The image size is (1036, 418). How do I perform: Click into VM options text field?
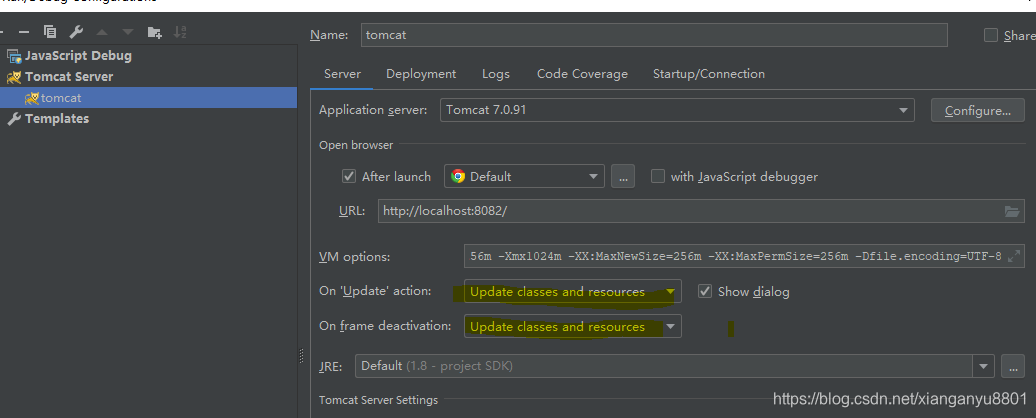(744, 256)
